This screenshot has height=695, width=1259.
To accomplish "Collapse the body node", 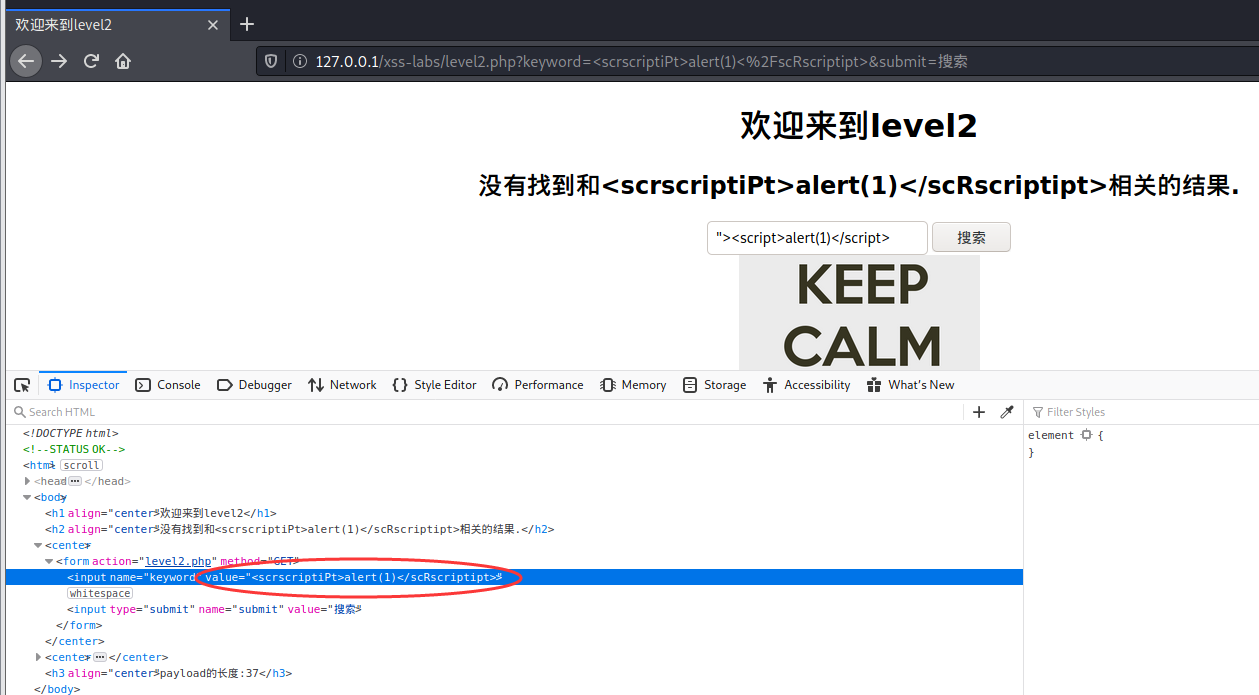I will (28, 497).
